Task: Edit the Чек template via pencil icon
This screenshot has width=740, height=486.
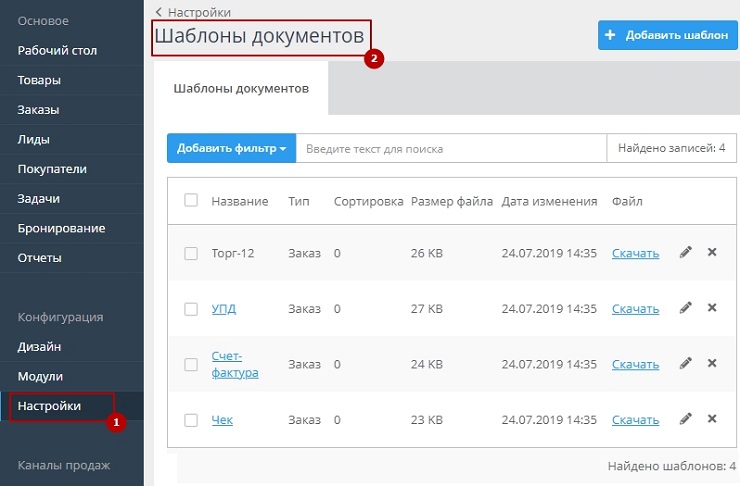Action: 685,420
